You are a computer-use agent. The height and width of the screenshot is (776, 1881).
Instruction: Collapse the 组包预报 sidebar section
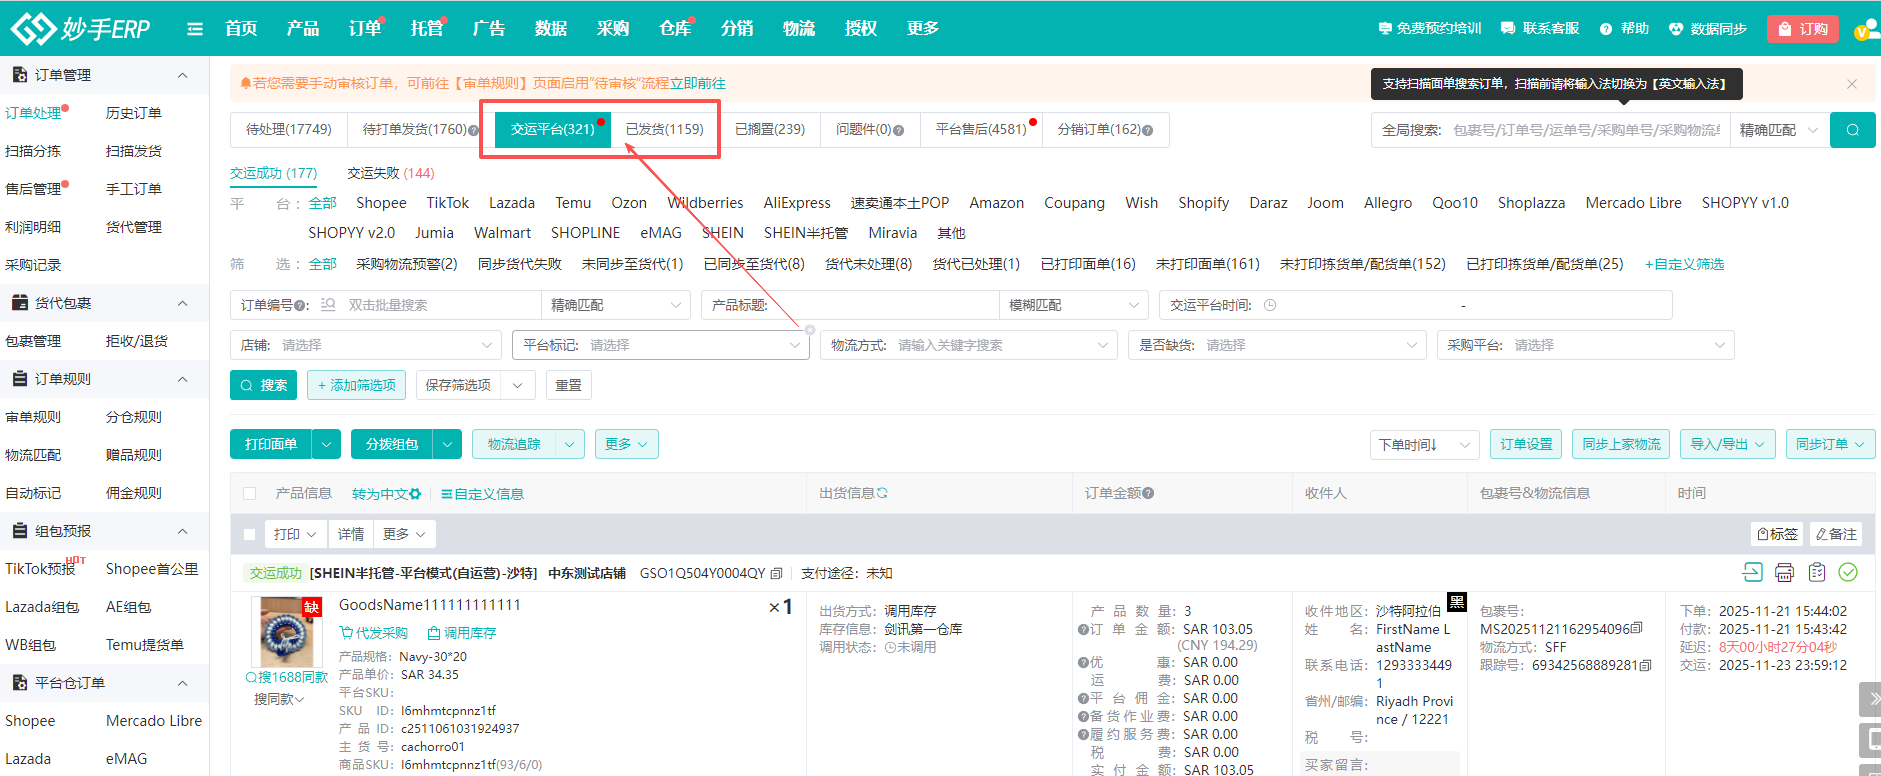click(182, 531)
